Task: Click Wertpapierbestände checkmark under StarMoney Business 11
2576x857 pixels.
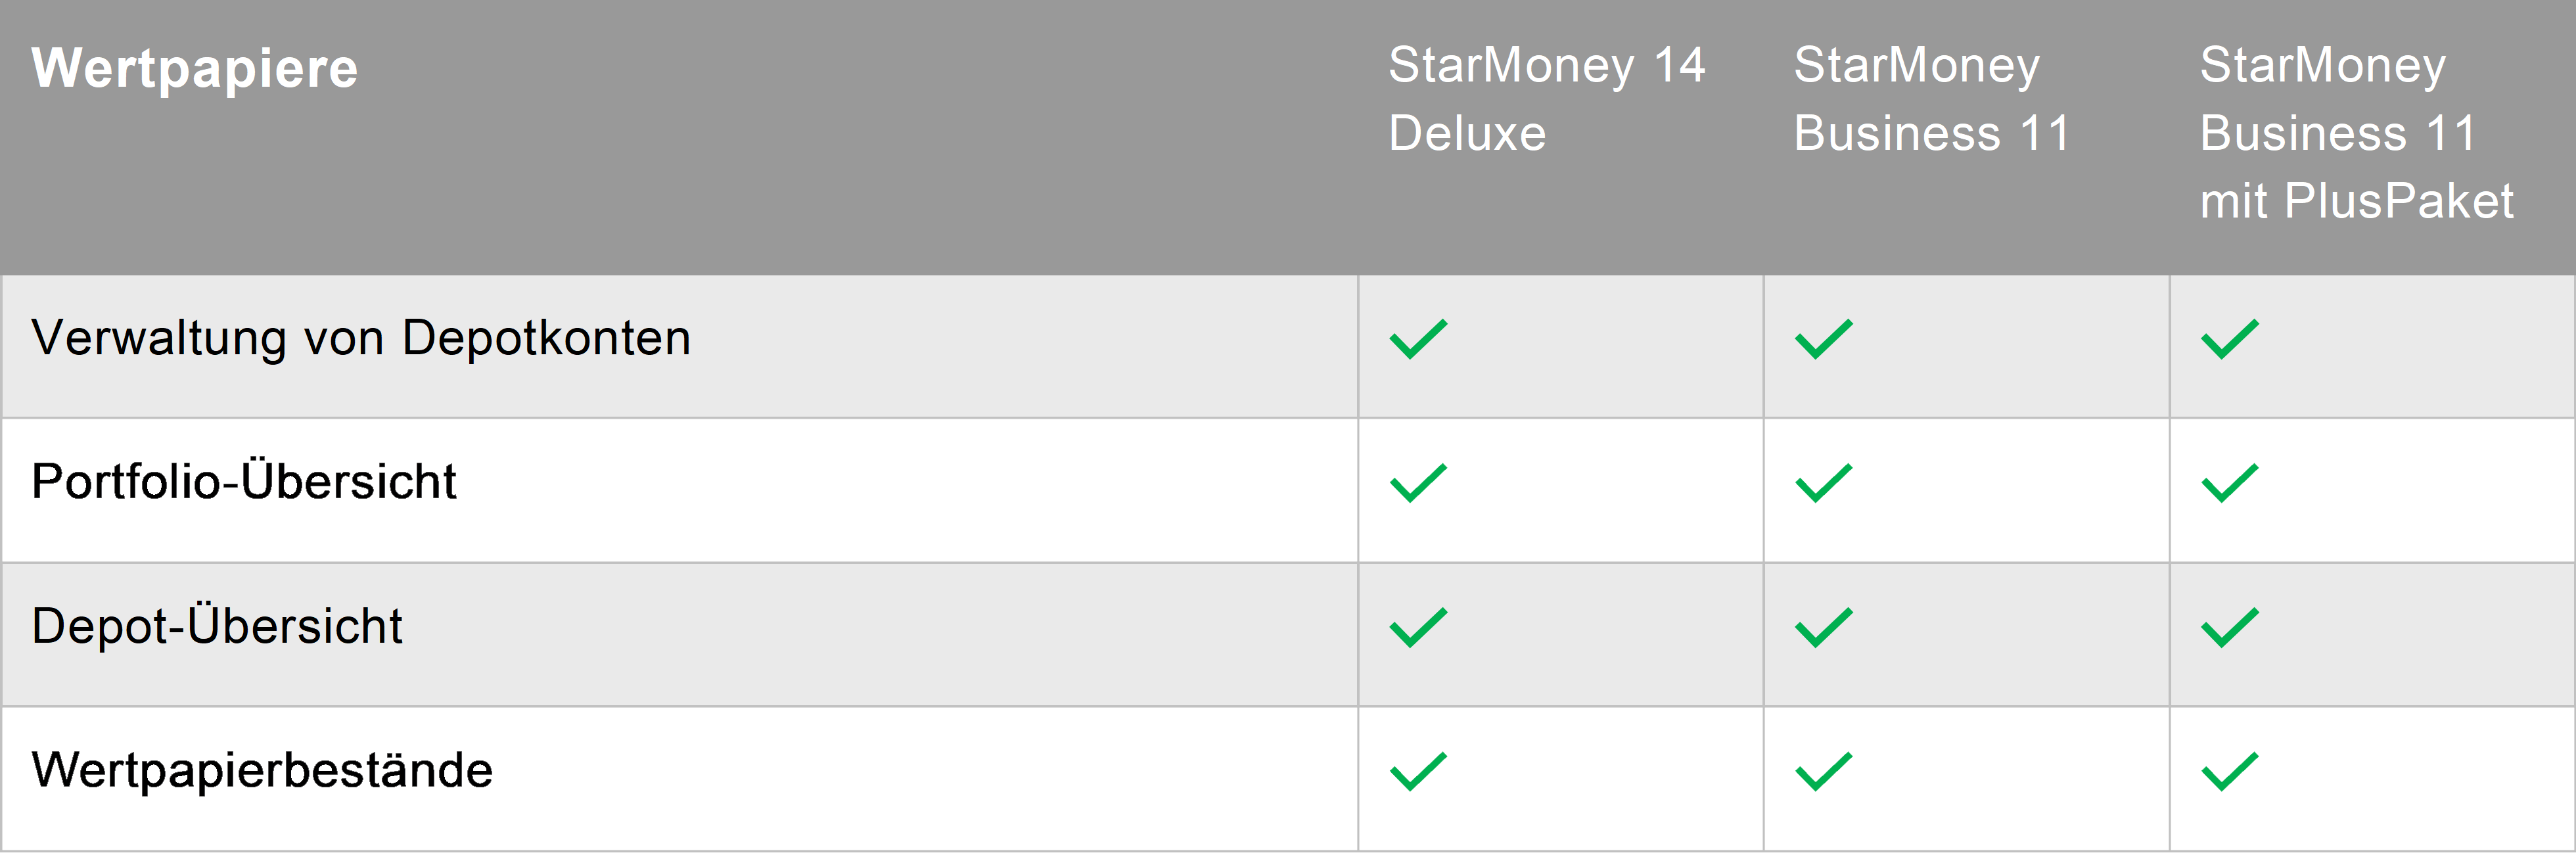Action: [1823, 772]
